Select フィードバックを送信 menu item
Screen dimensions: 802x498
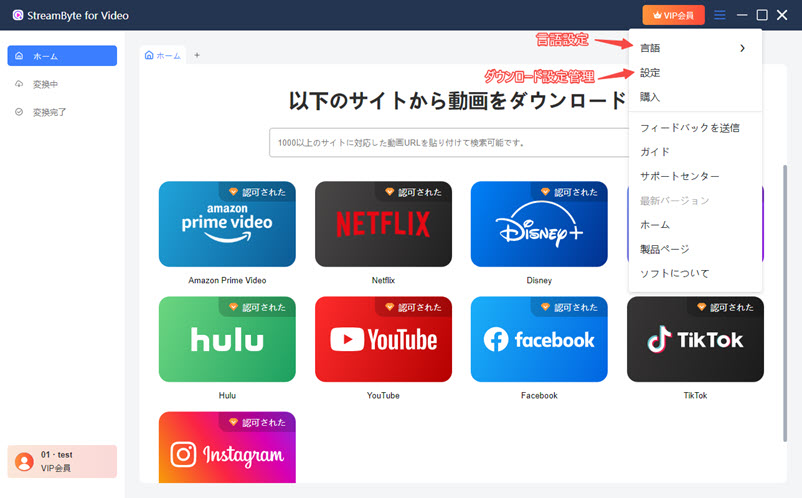click(x=695, y=128)
